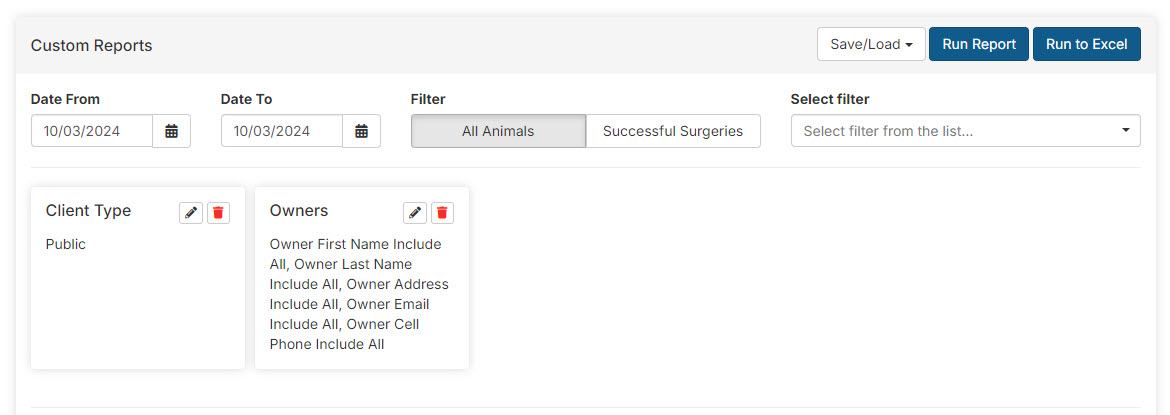Click the Owners card field description text

pos(359,294)
